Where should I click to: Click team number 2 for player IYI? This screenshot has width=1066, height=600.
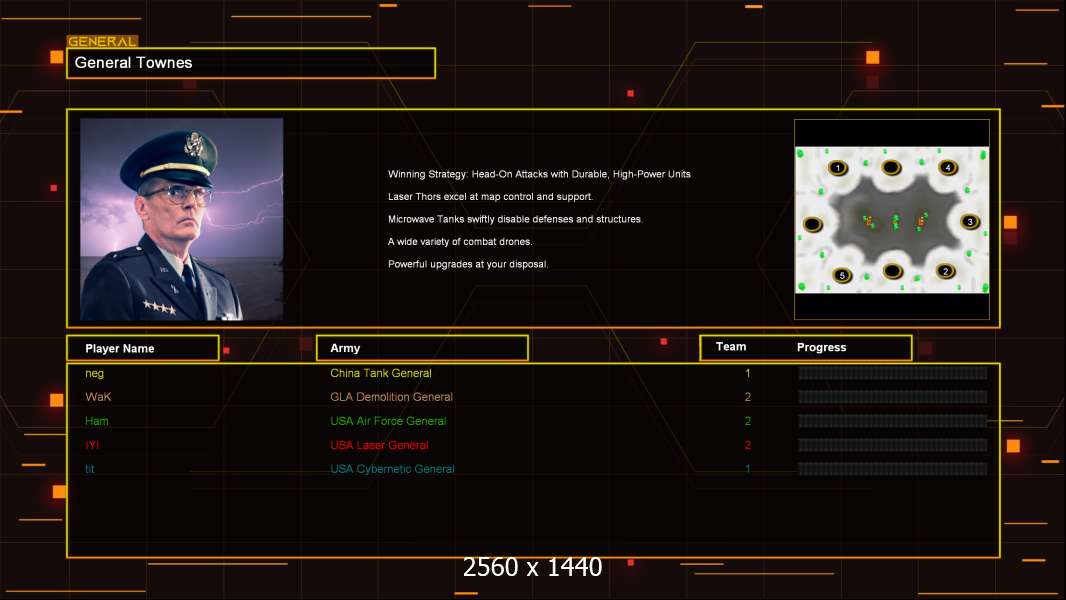pyautogui.click(x=747, y=445)
